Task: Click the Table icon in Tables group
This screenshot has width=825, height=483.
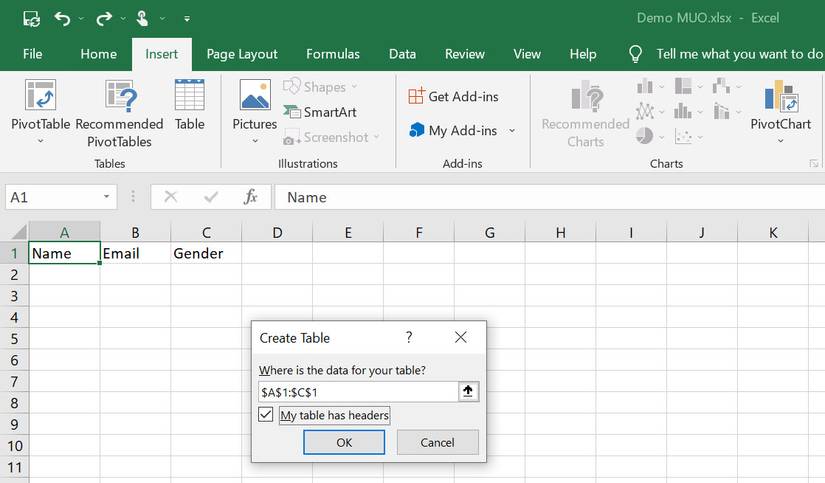Action: pos(189,95)
